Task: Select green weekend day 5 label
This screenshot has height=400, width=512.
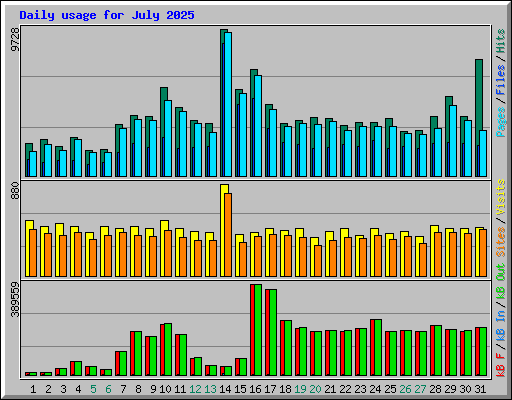Action: [x=93, y=389]
